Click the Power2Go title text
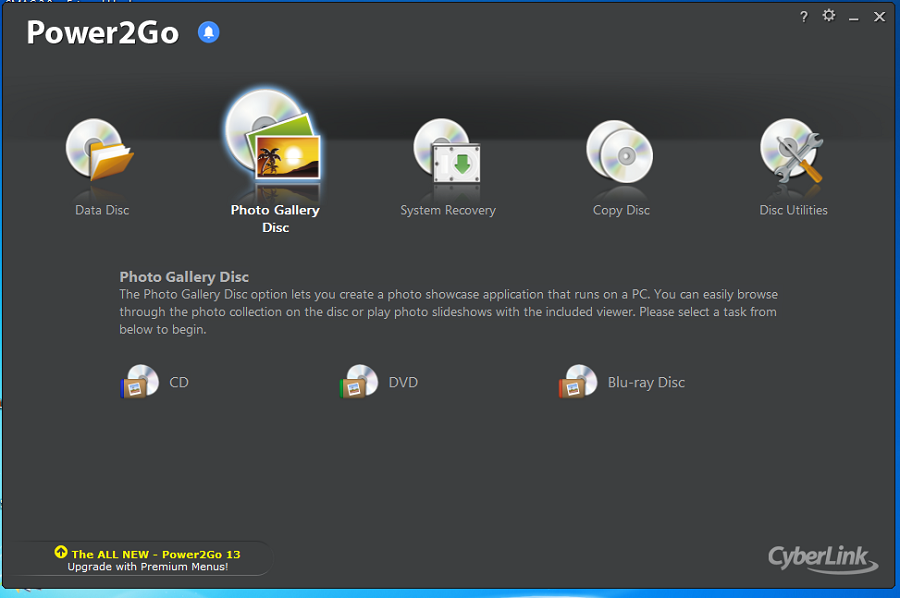900x598 pixels. pos(103,33)
